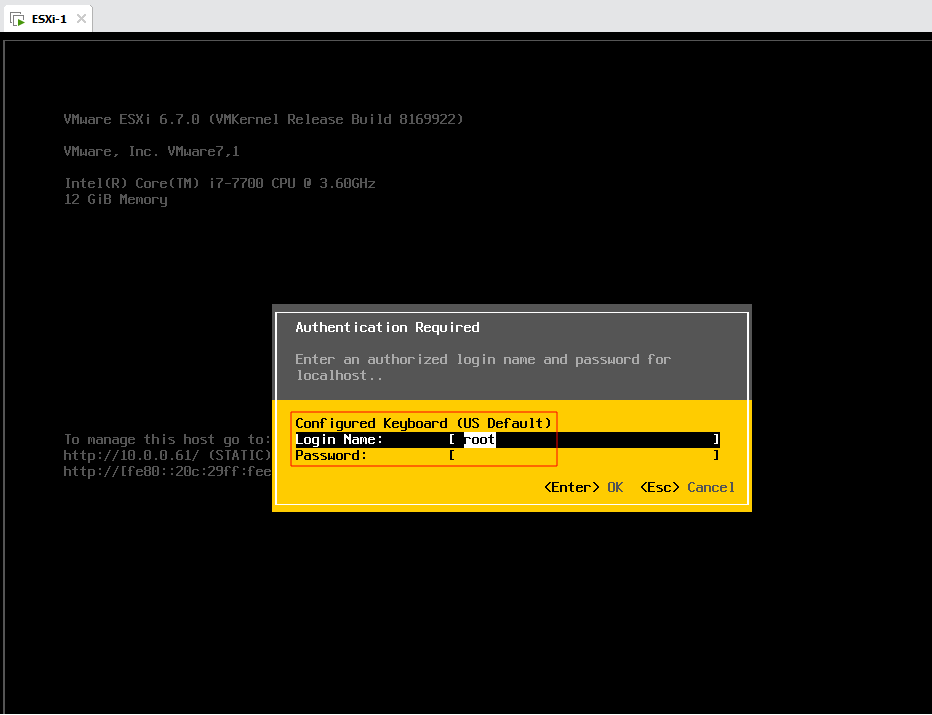Click the IPv6 fe80 management address

click(x=168, y=472)
